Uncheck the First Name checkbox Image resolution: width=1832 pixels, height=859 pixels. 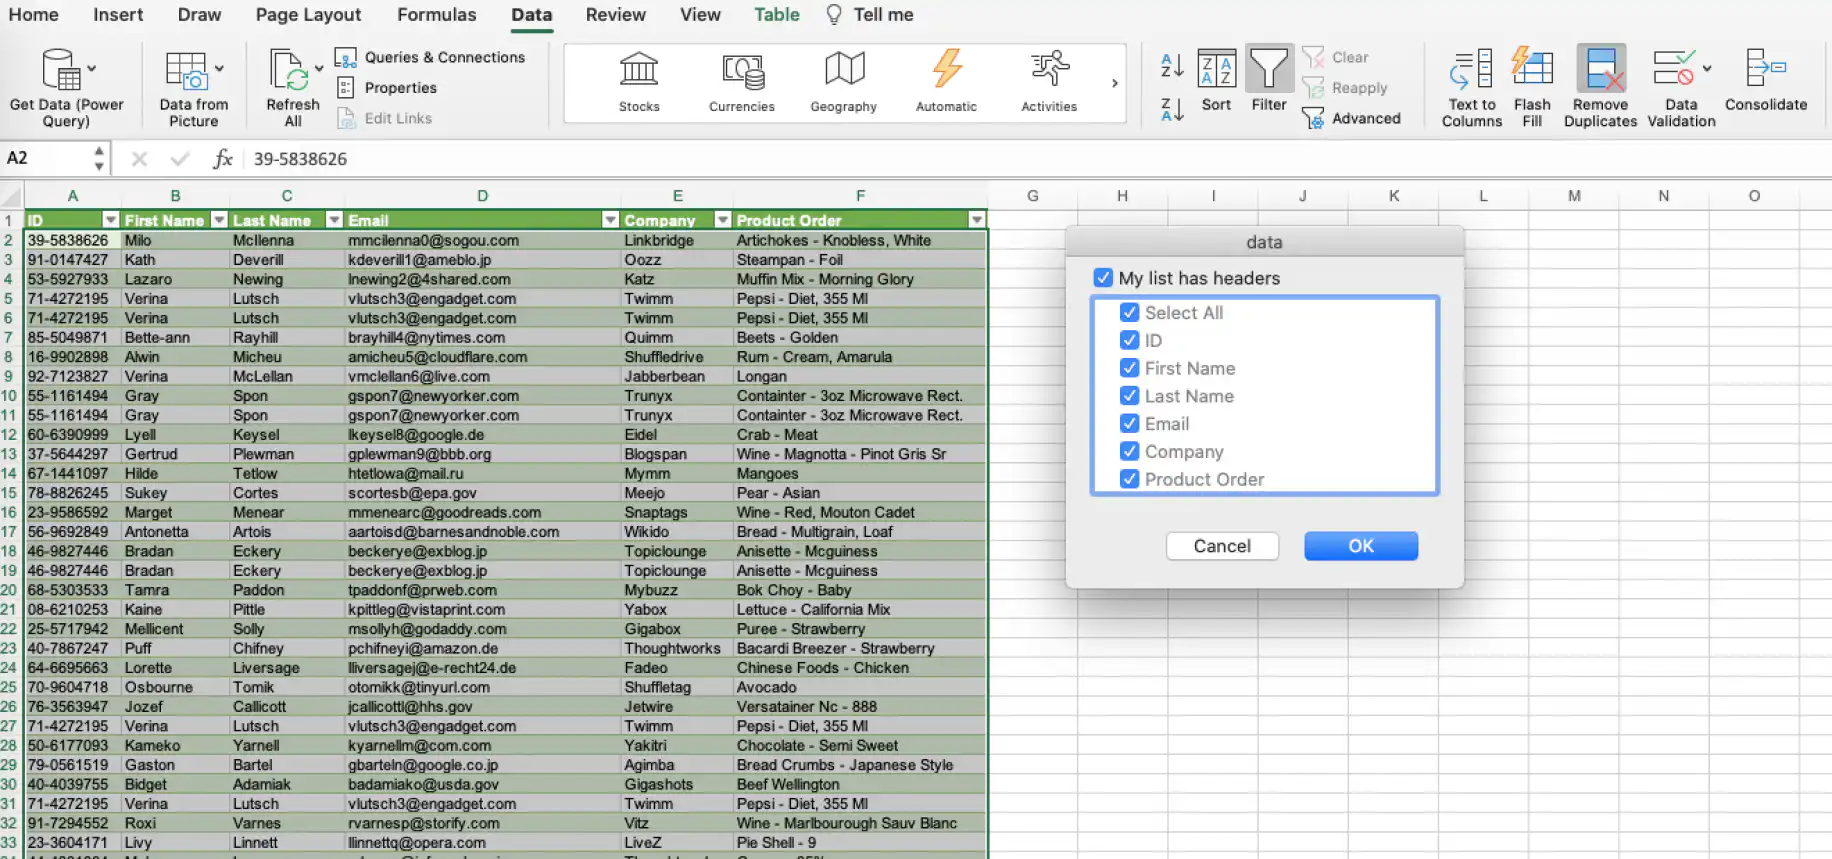pyautogui.click(x=1130, y=368)
